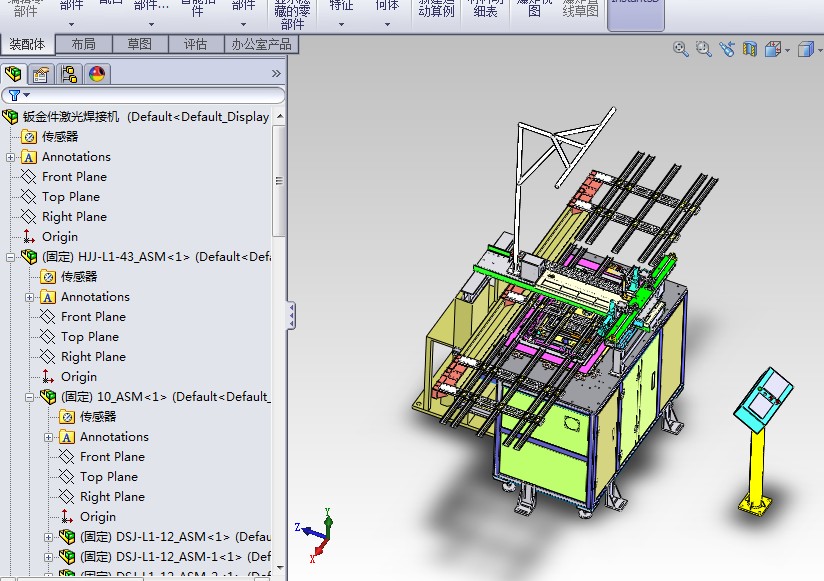824x581 pixels.
Task: Click the Previous View icon
Action: 726,49
